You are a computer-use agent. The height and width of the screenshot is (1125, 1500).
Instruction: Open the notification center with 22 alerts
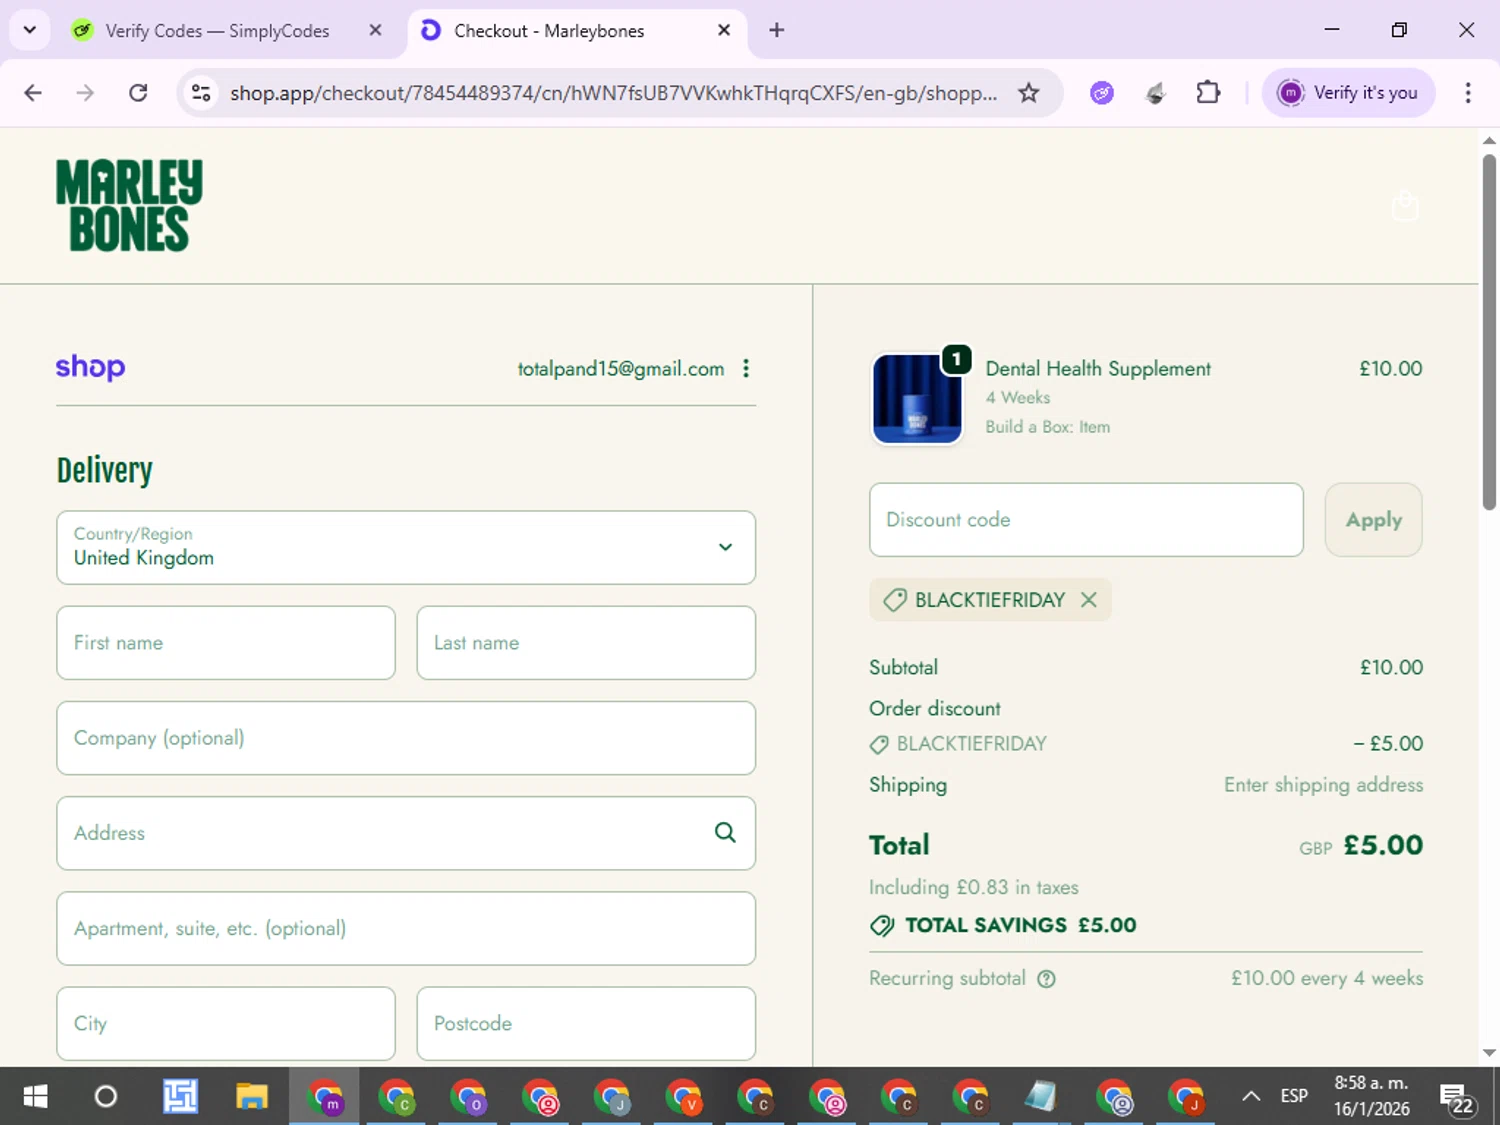click(x=1456, y=1097)
